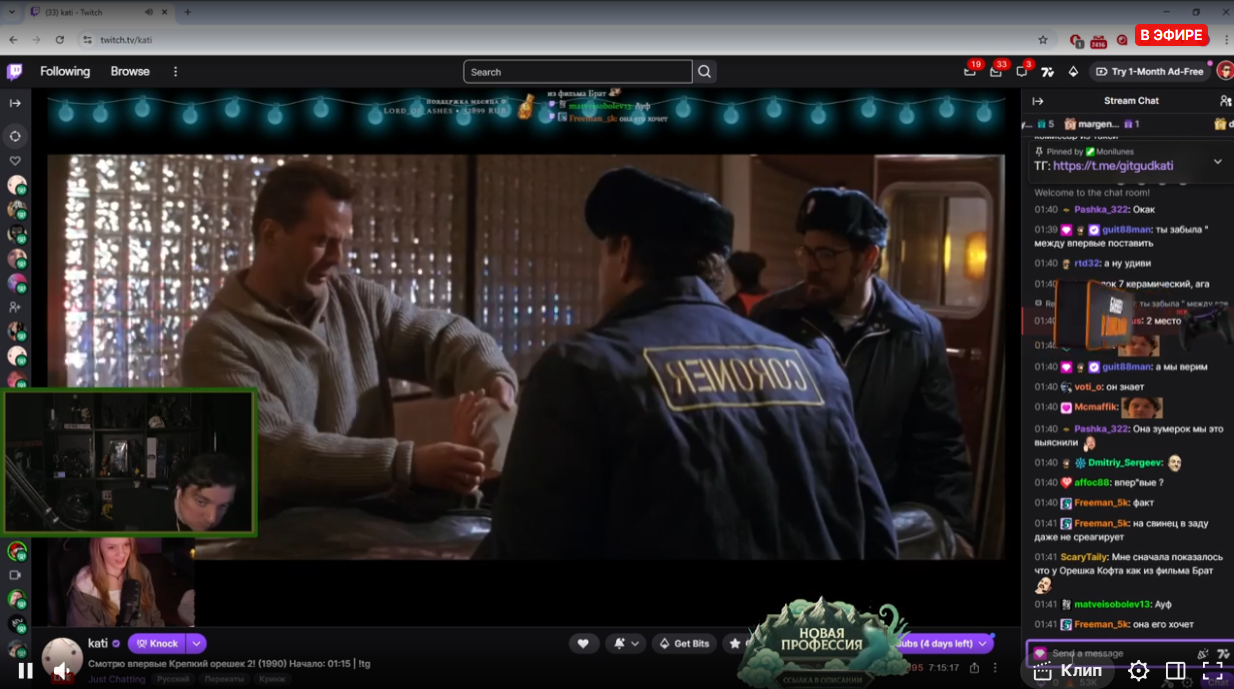The width and height of the screenshot is (1234, 689).
Task: Go back in browser
Action: (x=13, y=40)
